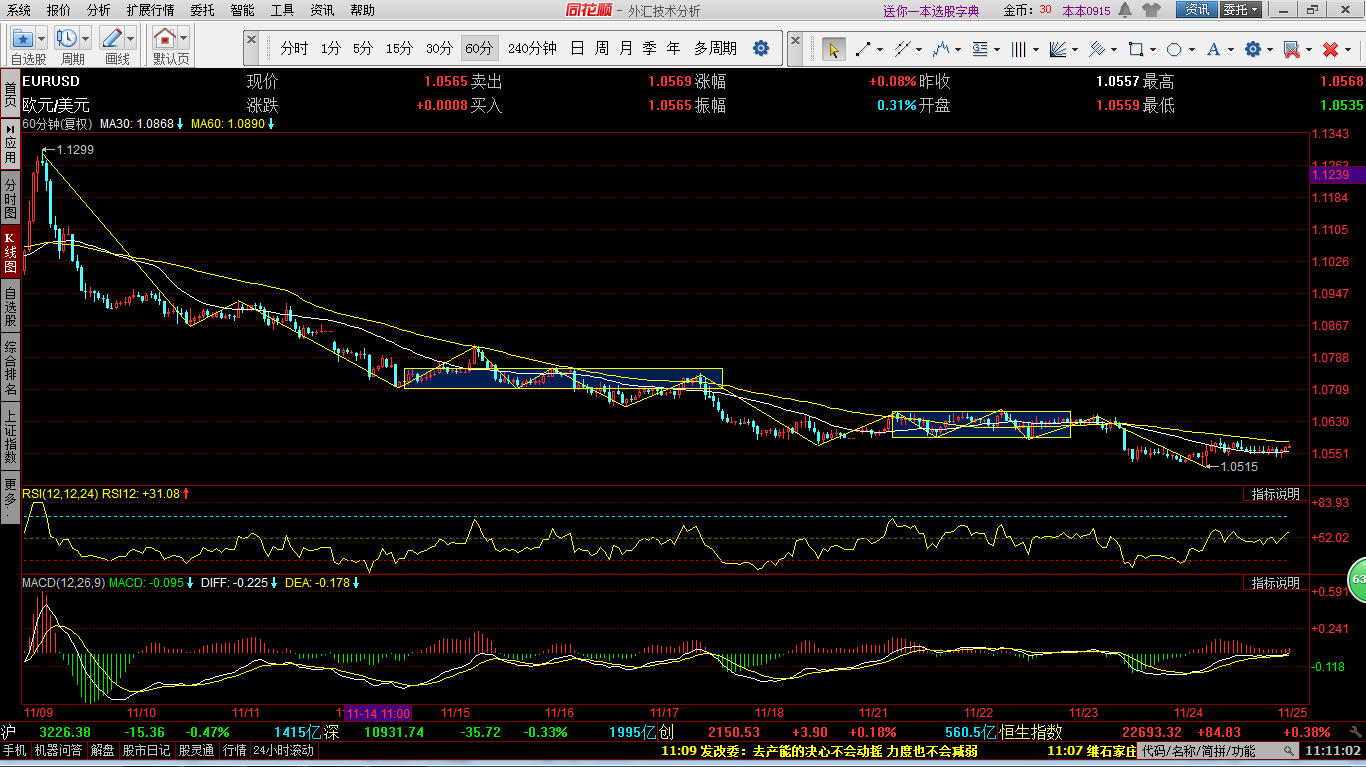Click the scissors delete-drawing tool
1366x767 pixels.
(1291, 49)
